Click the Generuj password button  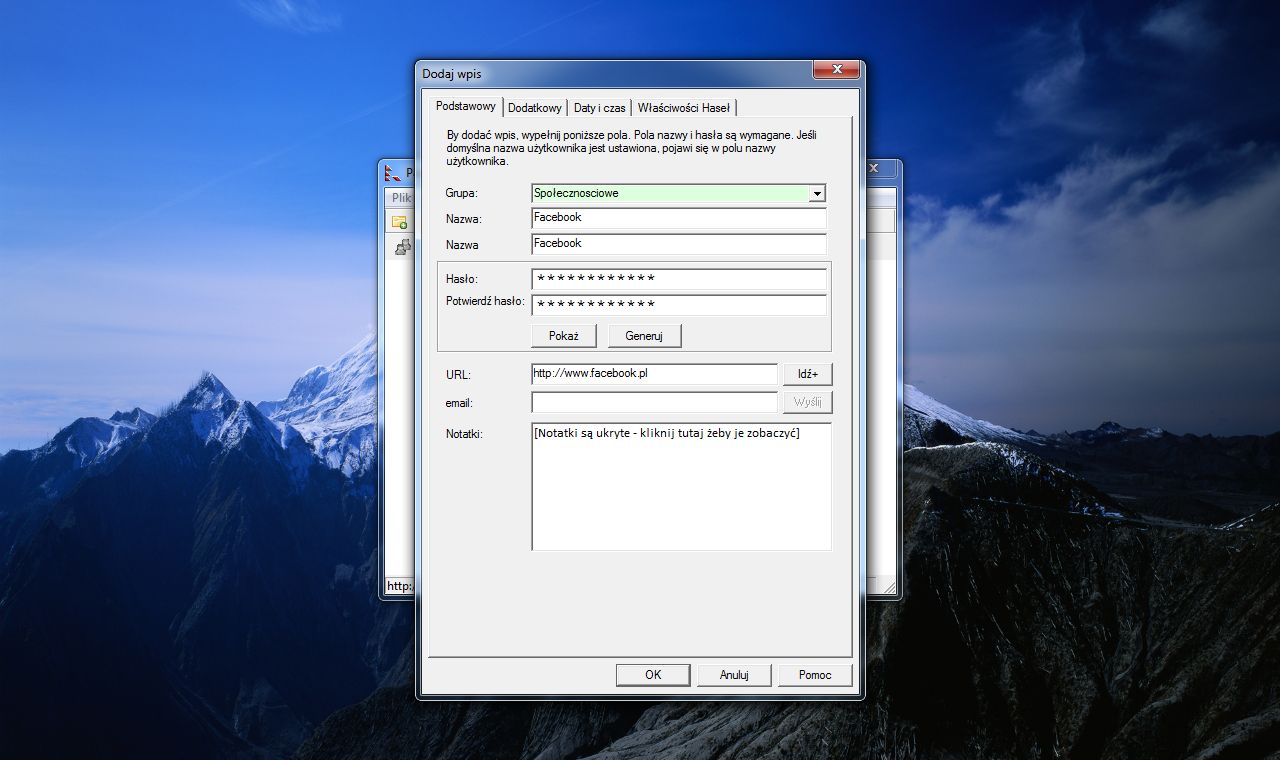pyautogui.click(x=644, y=336)
